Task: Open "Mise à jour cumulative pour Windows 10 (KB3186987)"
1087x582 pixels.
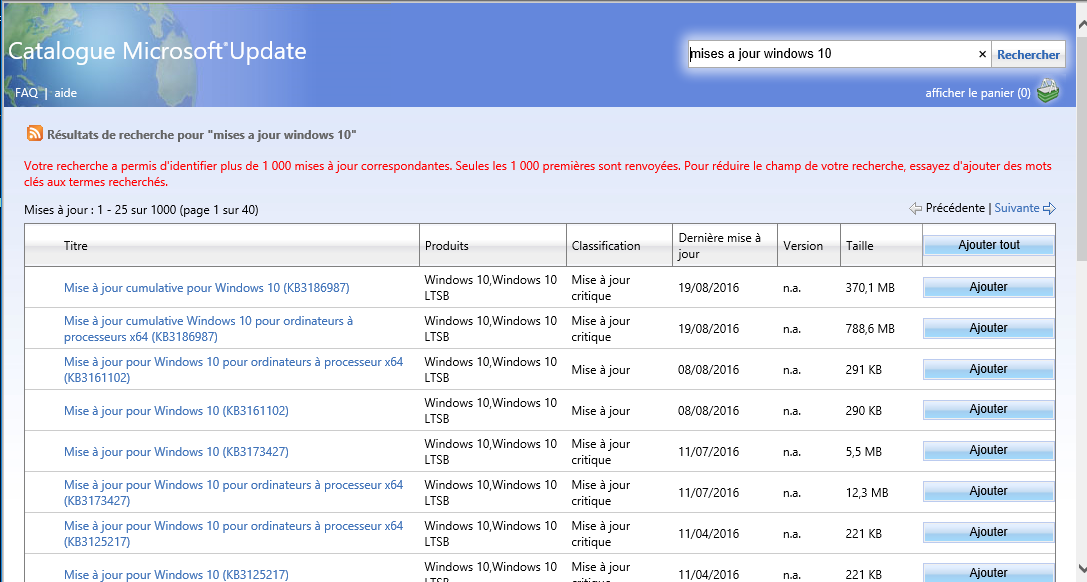Action: (207, 288)
